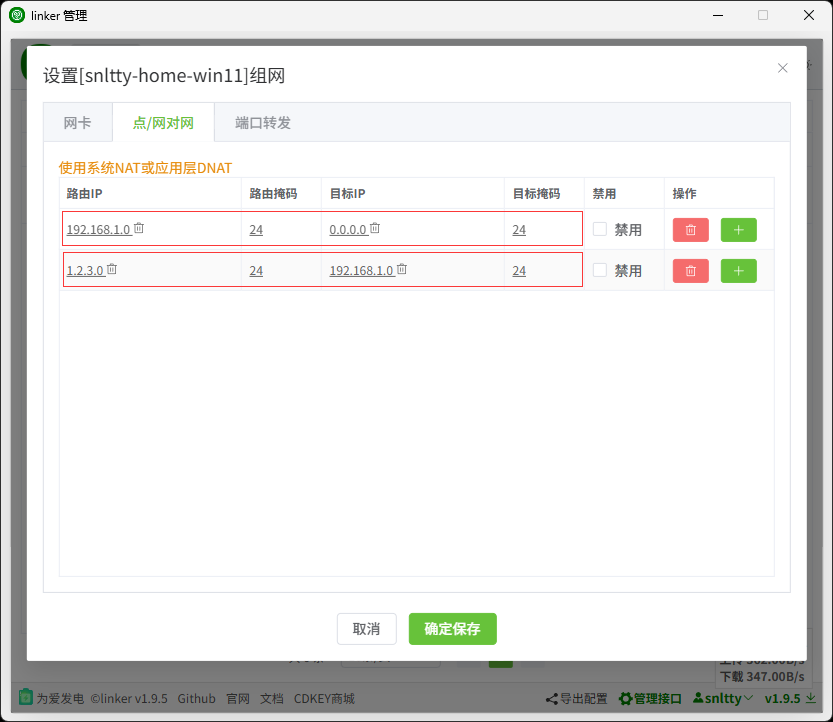Edit the route IP value 1.2.3.0
The height and width of the screenshot is (722, 833).
pos(85,271)
